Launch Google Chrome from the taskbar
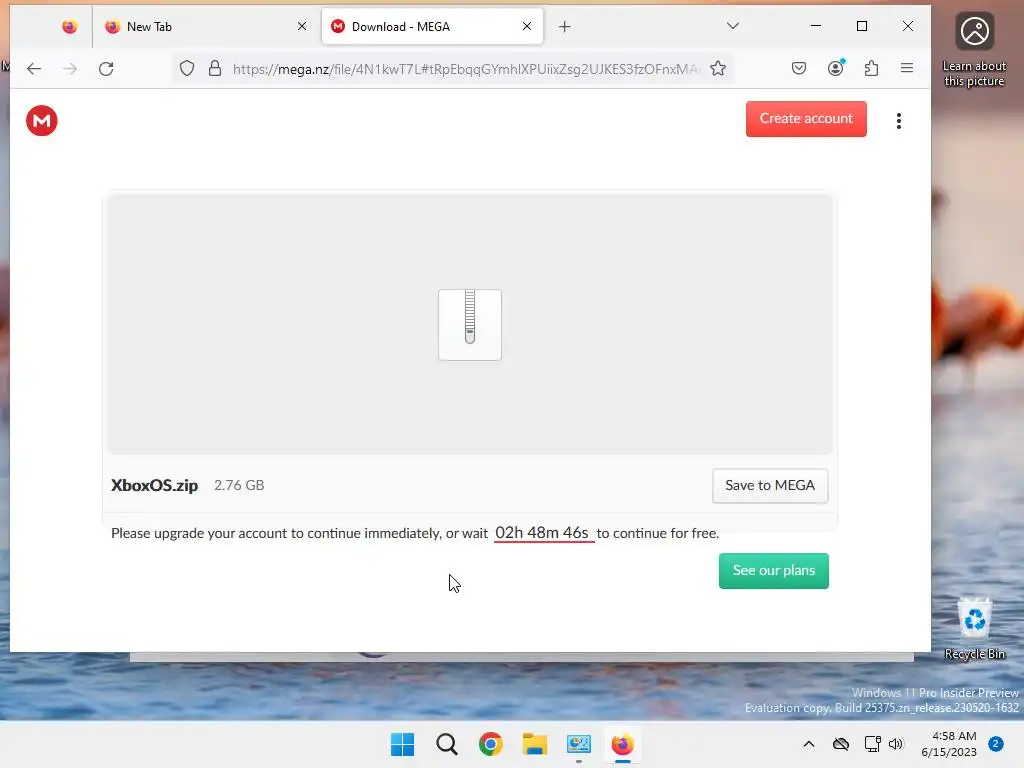This screenshot has height=768, width=1024. [x=490, y=744]
